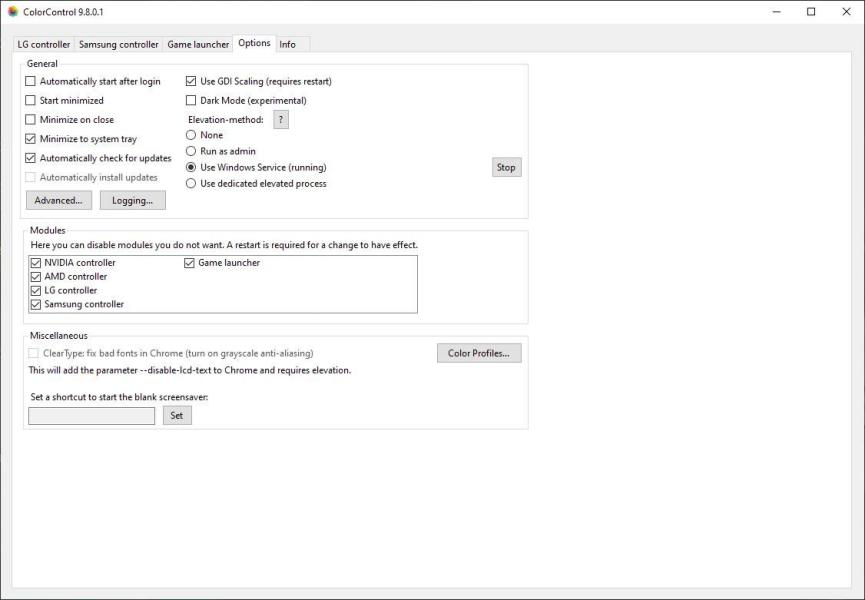The image size is (865, 600).
Task: Toggle the Automatically install updates checkbox
Action: point(92,178)
